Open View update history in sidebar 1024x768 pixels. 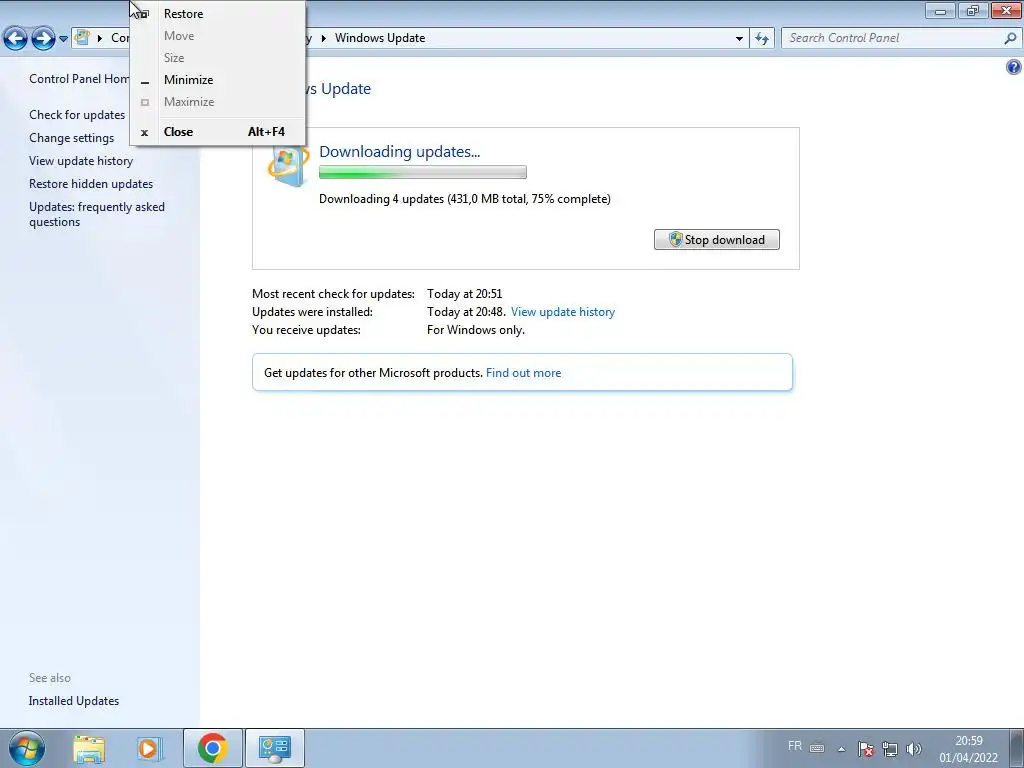(x=81, y=161)
